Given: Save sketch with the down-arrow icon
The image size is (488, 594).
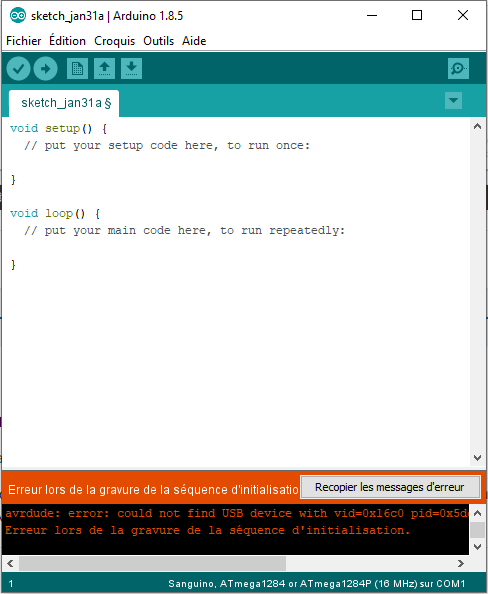Looking at the screenshot, I should pos(131,69).
